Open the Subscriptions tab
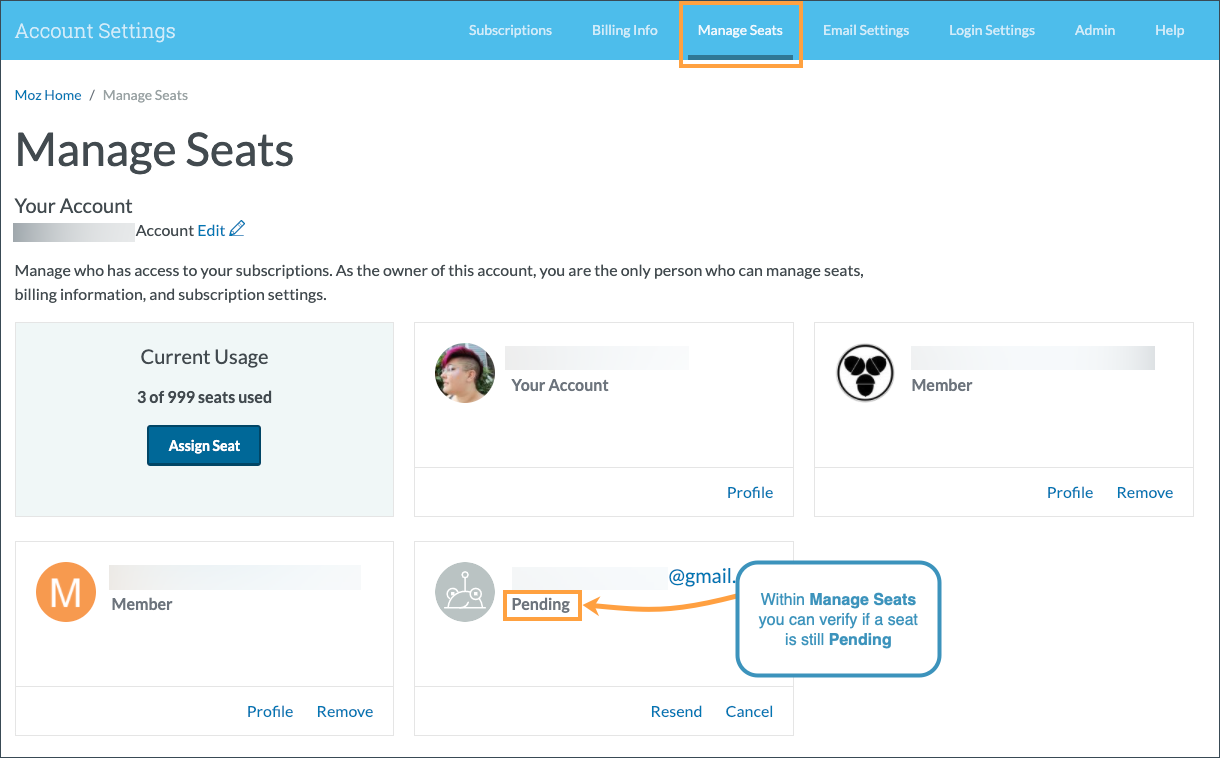The width and height of the screenshot is (1220, 758). 510,30
